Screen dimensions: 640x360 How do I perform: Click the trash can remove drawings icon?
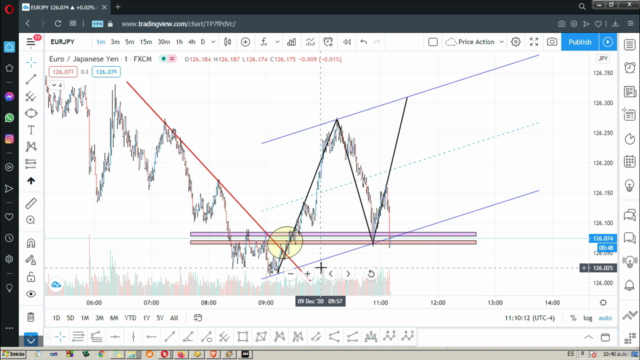[x=31, y=317]
